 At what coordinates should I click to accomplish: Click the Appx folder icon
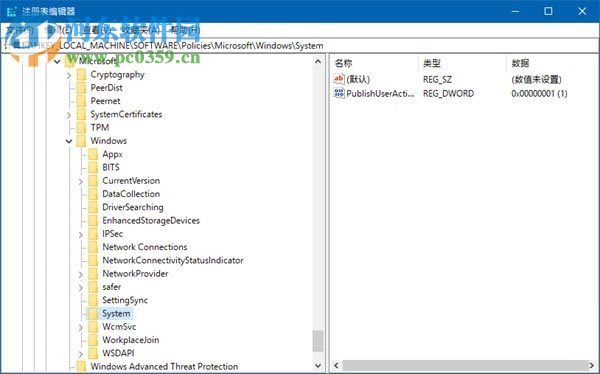(93, 154)
